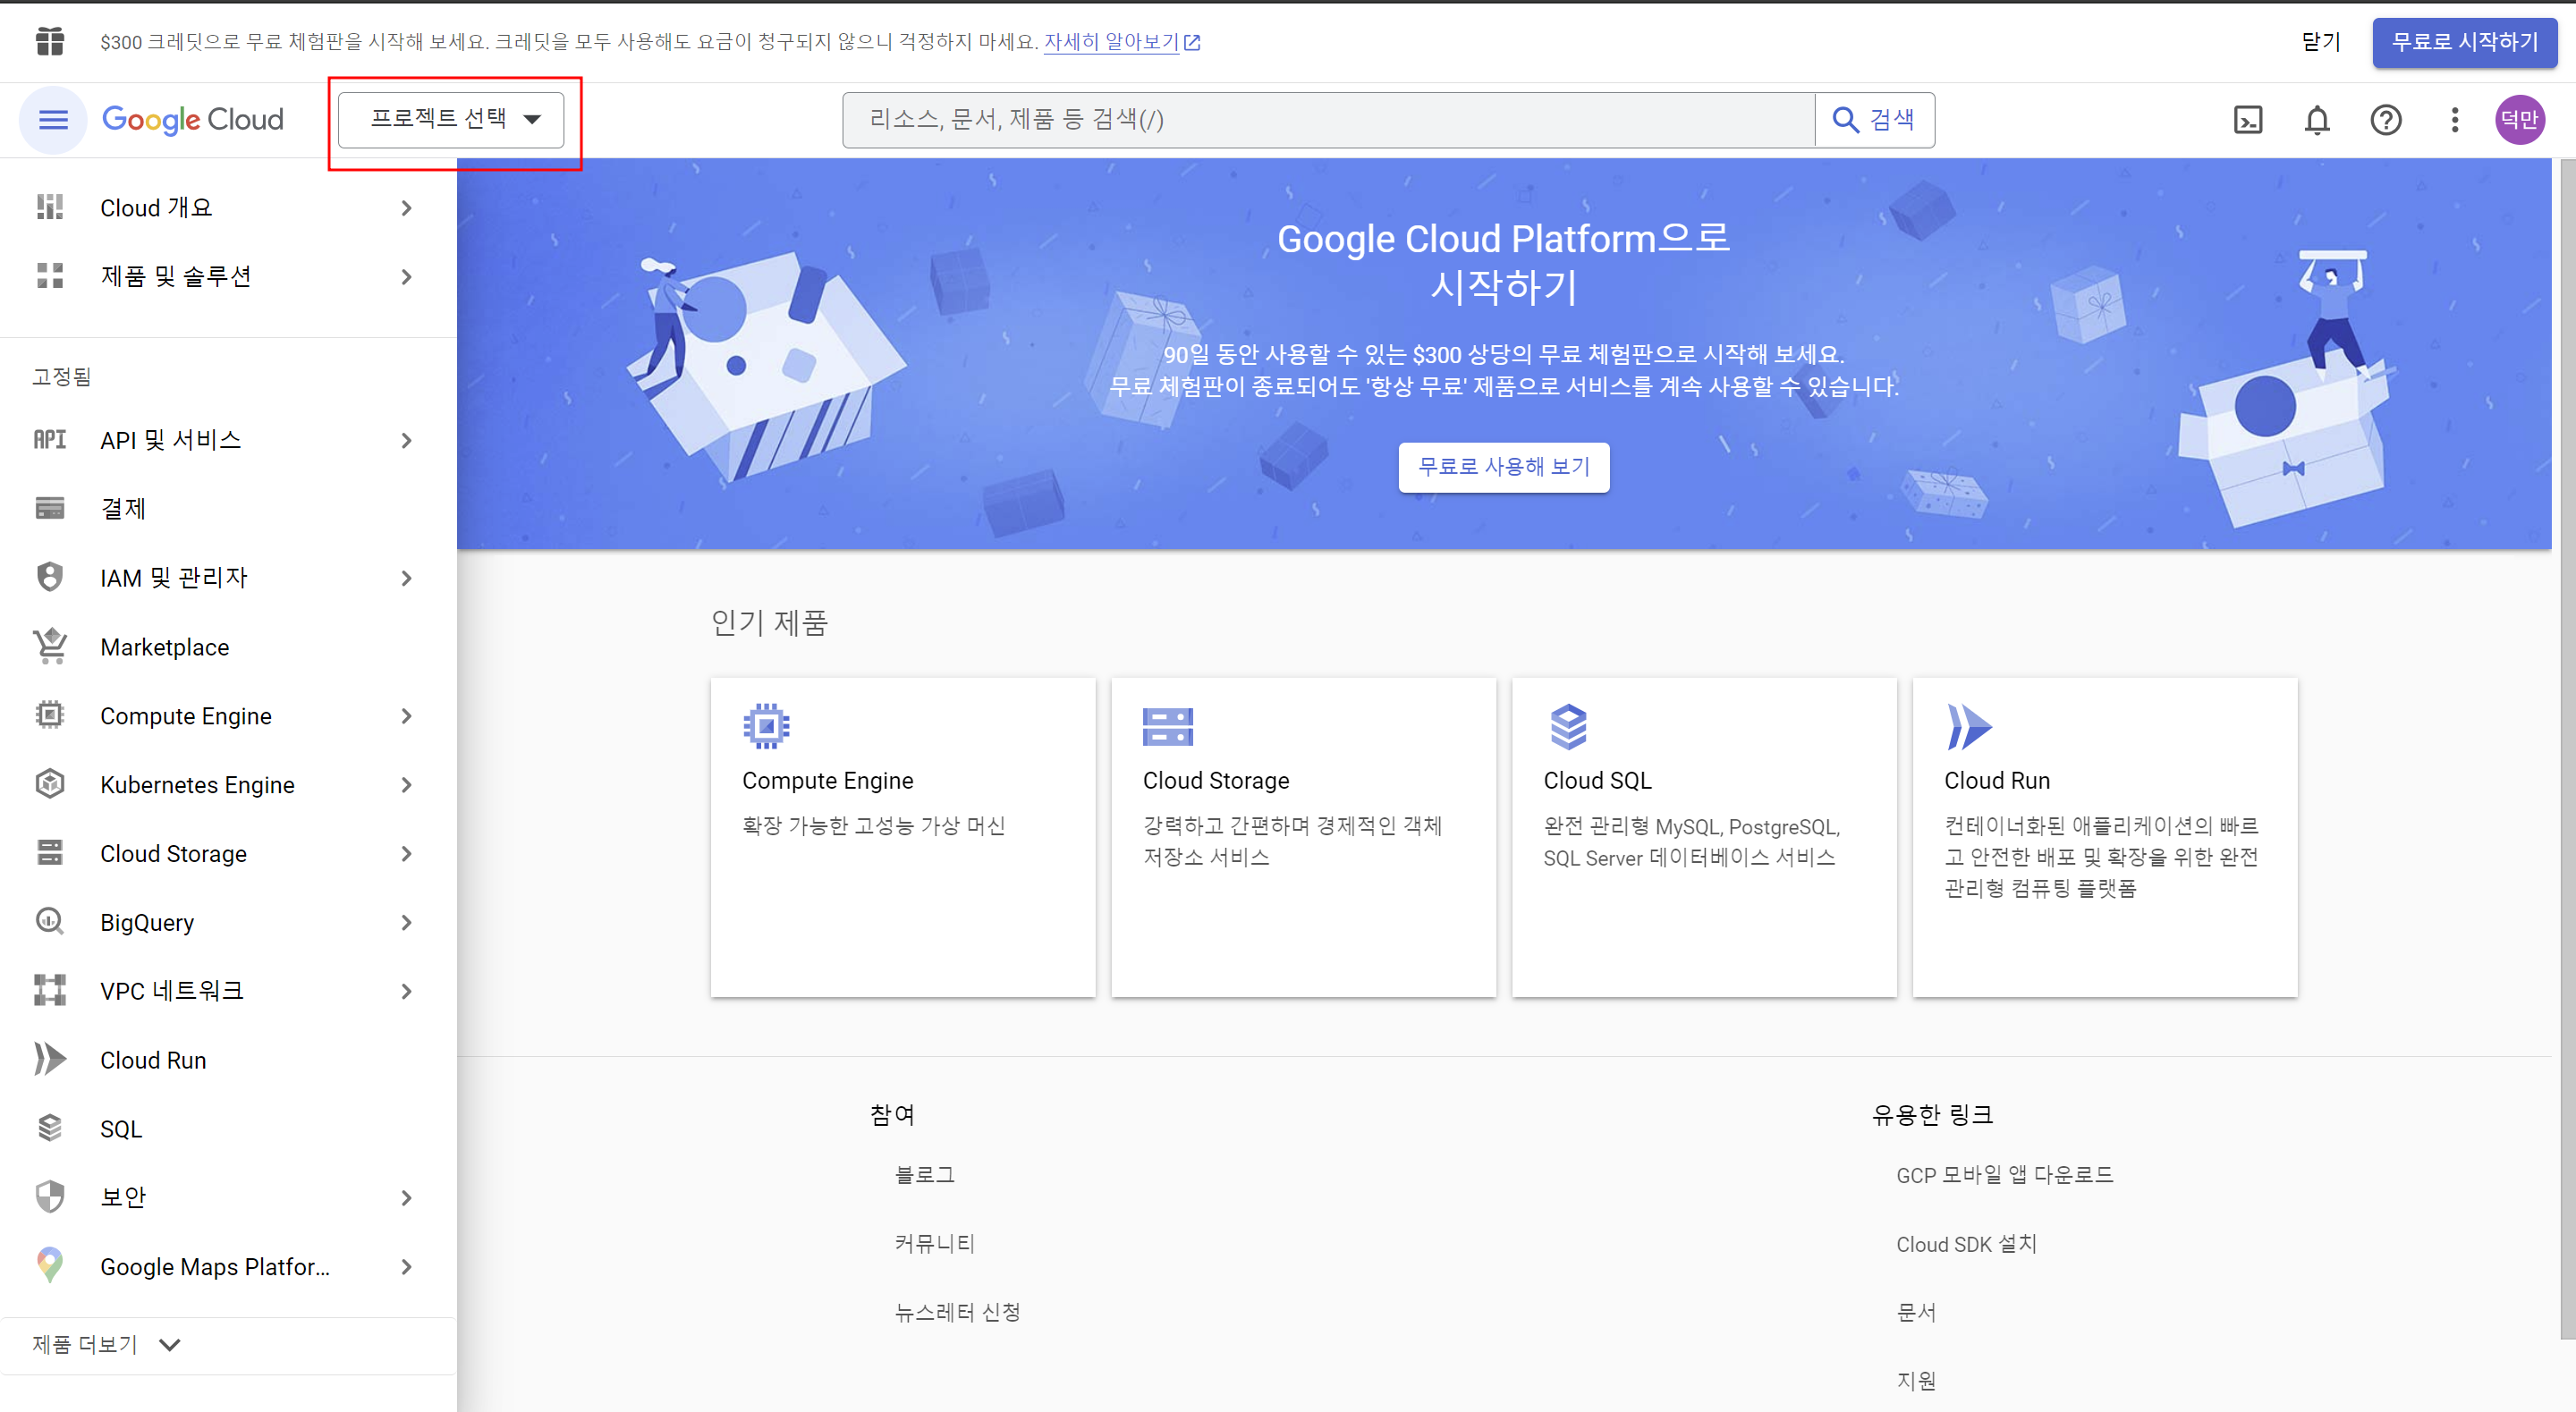Click the page vertical scrollbar
Screen dimensions: 2576x1412
pyautogui.click(x=2567, y=746)
